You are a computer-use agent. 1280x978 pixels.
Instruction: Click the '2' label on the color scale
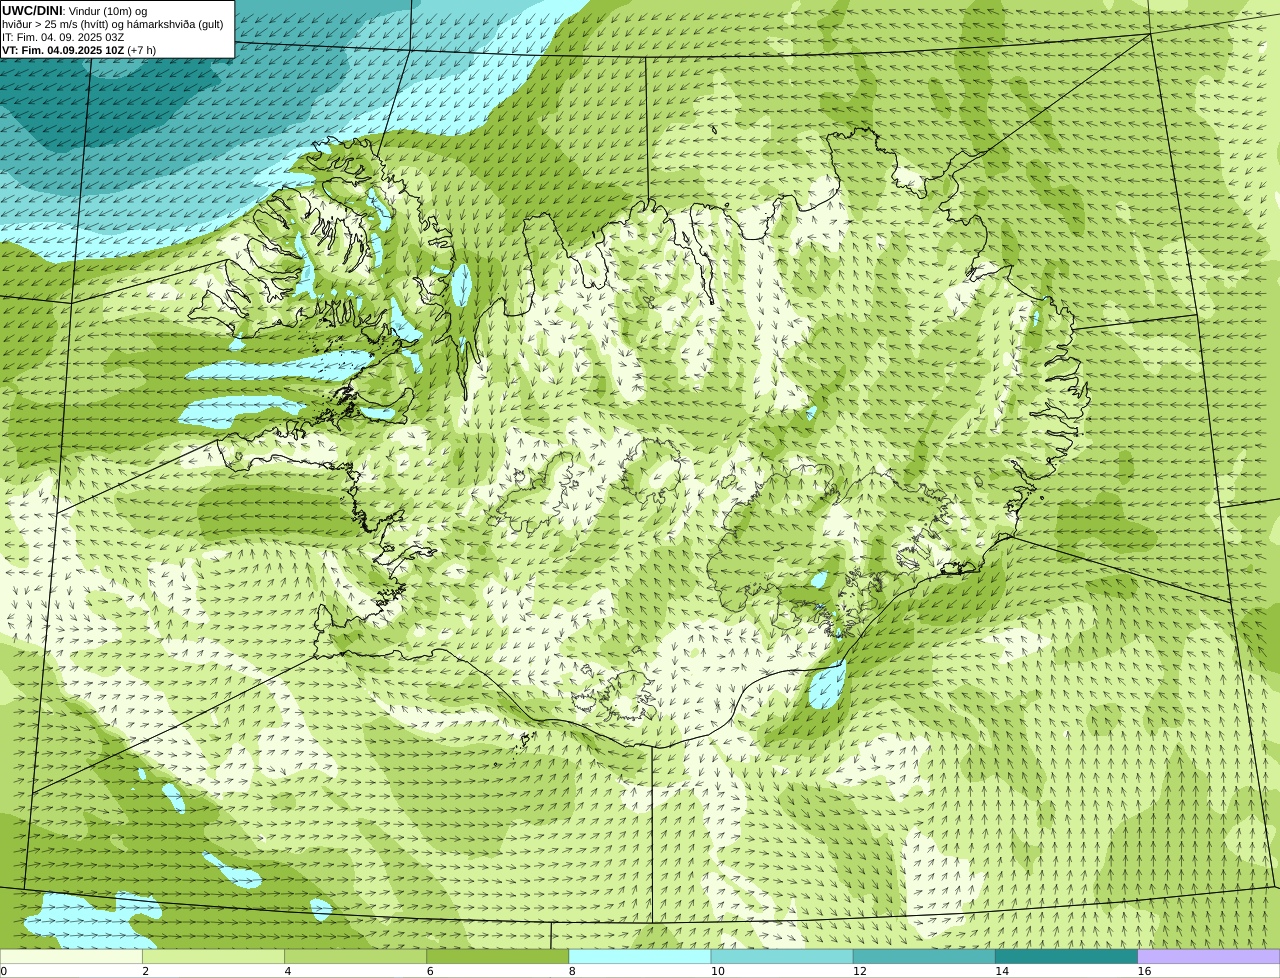coord(146,971)
